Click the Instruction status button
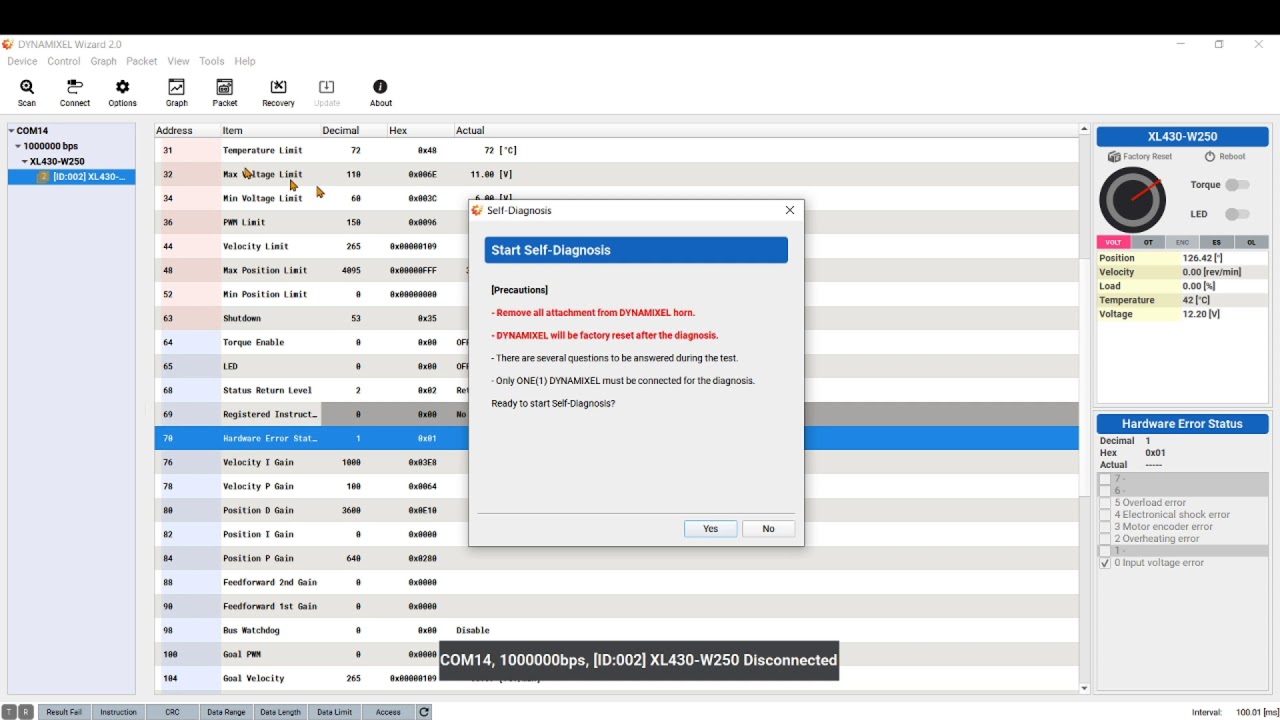 [118, 712]
